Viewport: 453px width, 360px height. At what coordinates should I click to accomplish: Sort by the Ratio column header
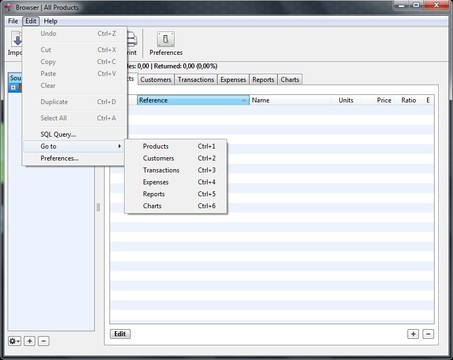[409, 100]
